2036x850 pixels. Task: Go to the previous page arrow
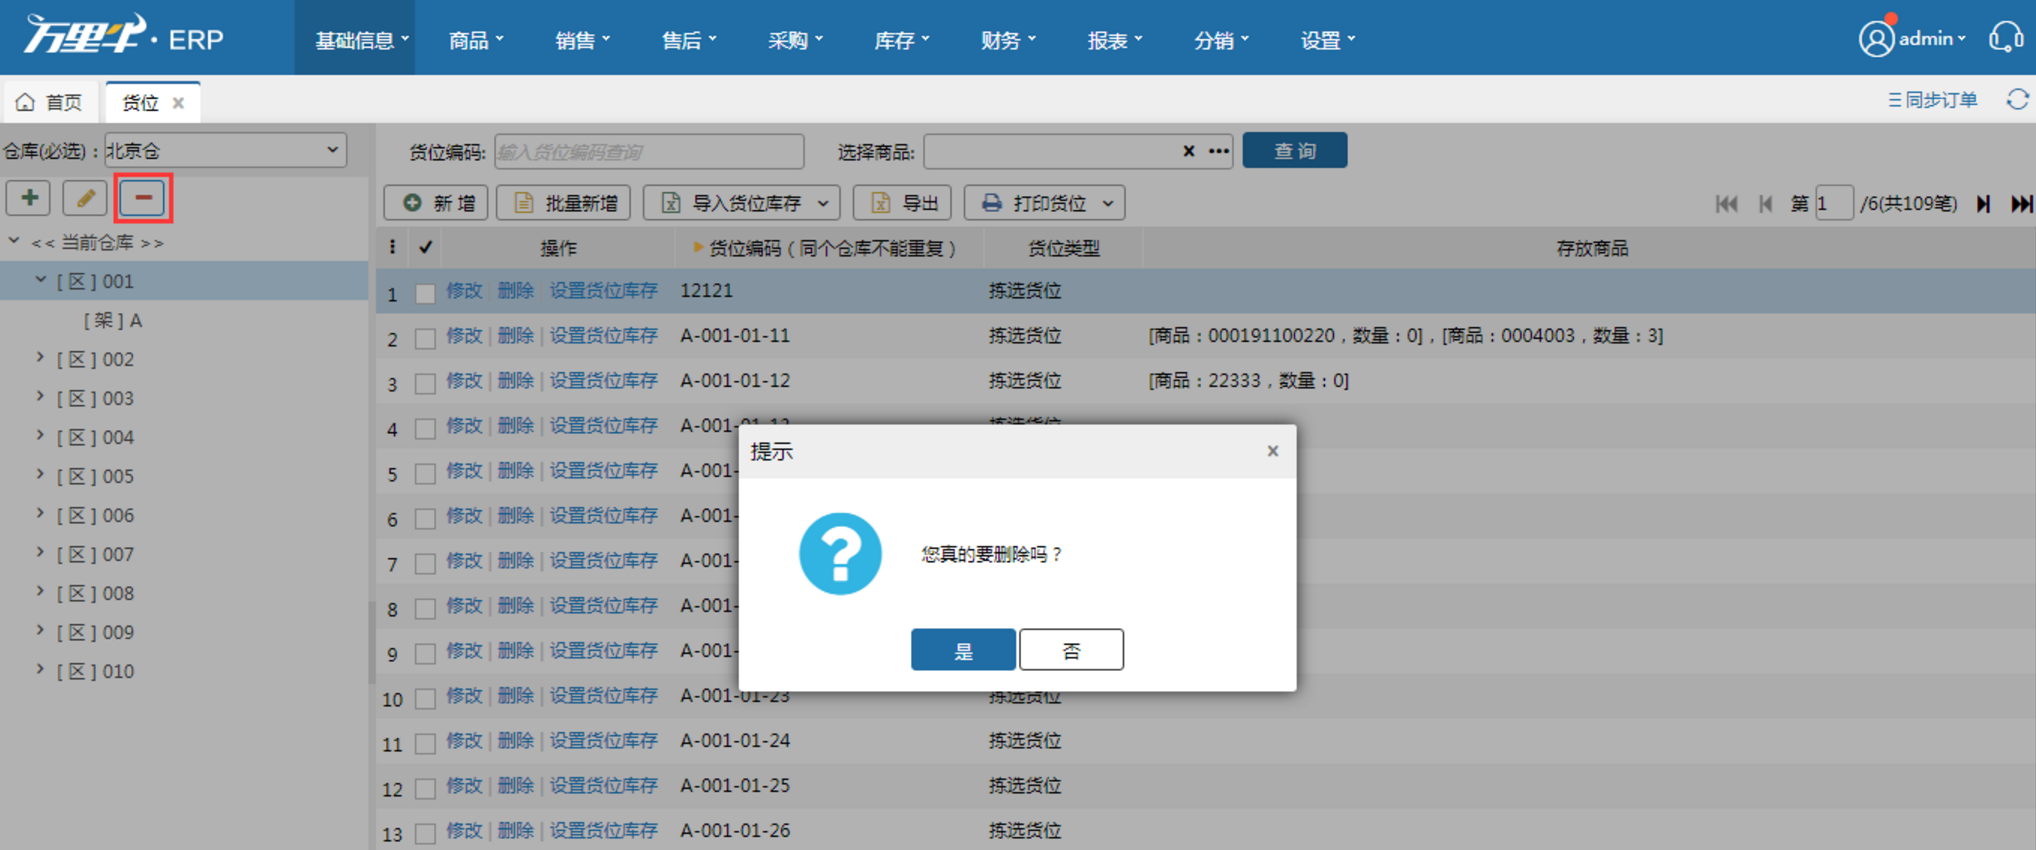(1765, 204)
